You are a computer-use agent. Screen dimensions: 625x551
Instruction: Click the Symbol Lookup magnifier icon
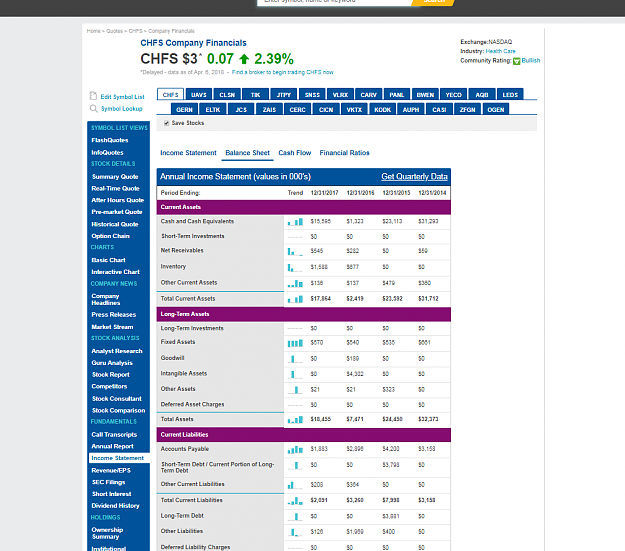[93, 108]
